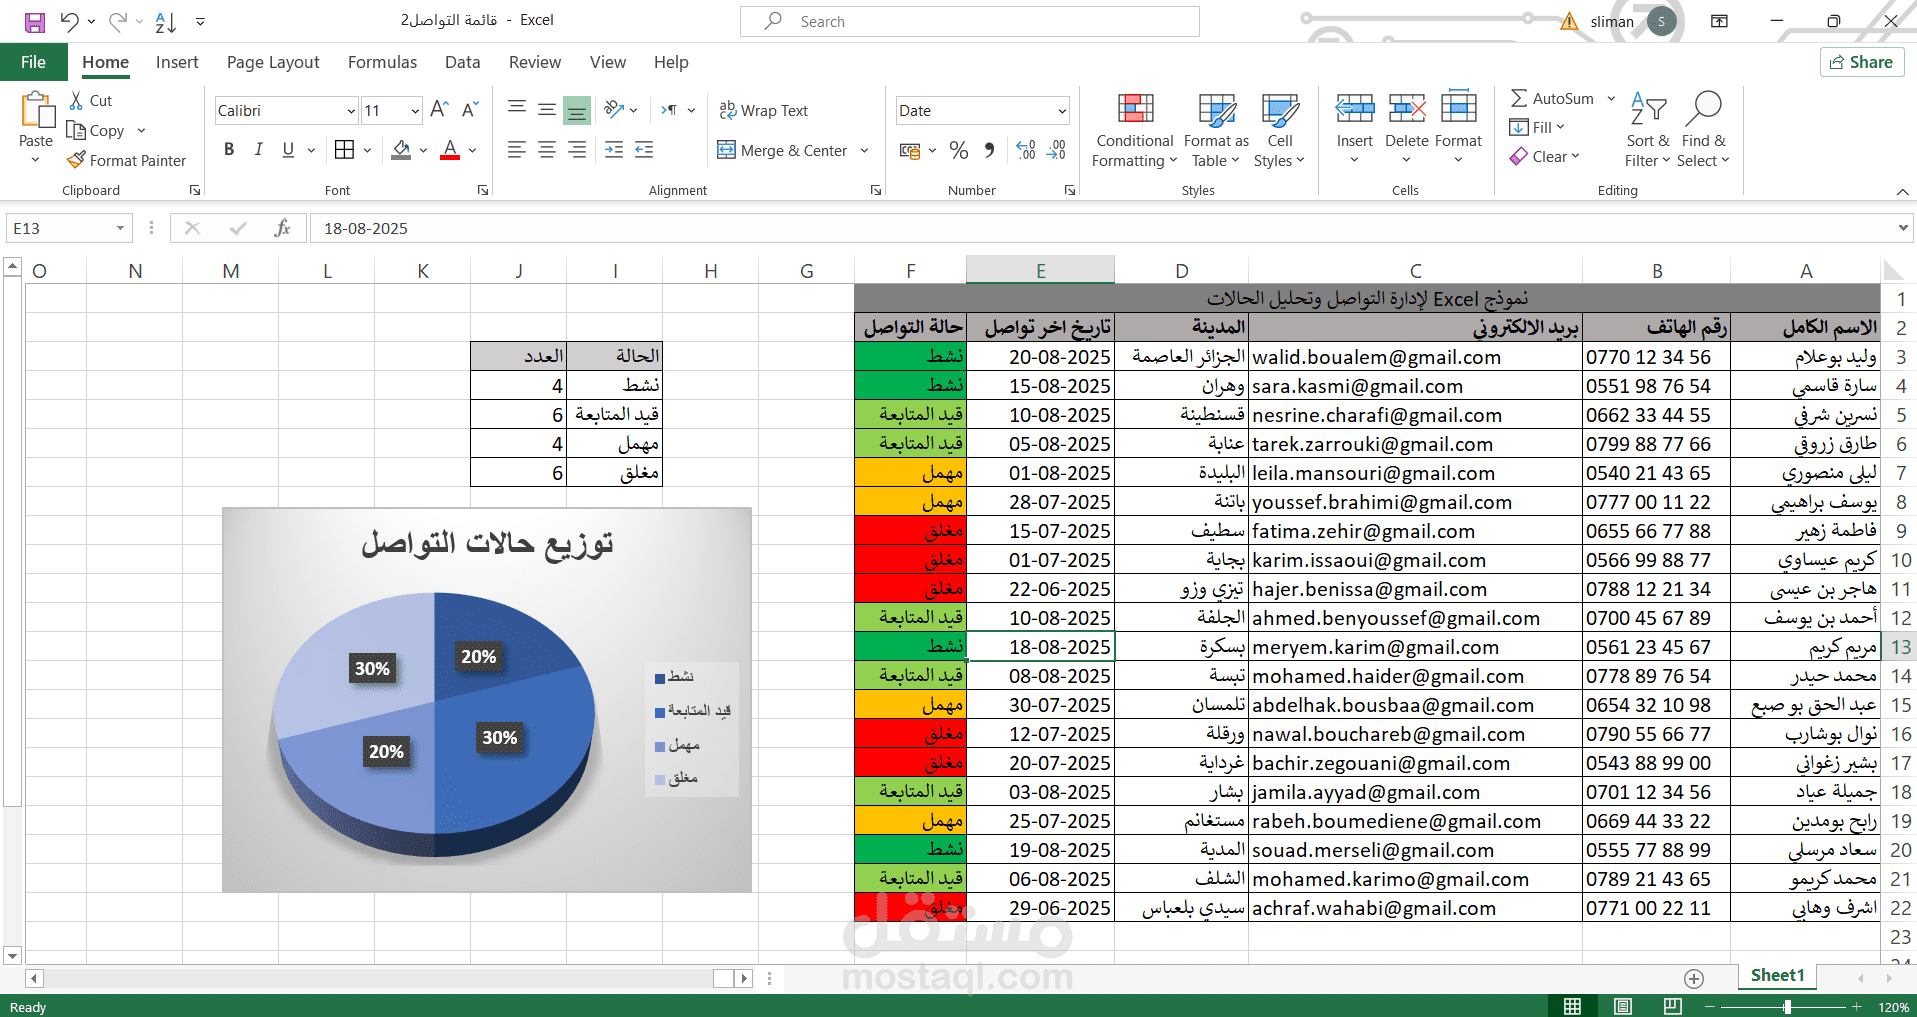
Task: Toggle italic formatting
Action: pos(259,150)
